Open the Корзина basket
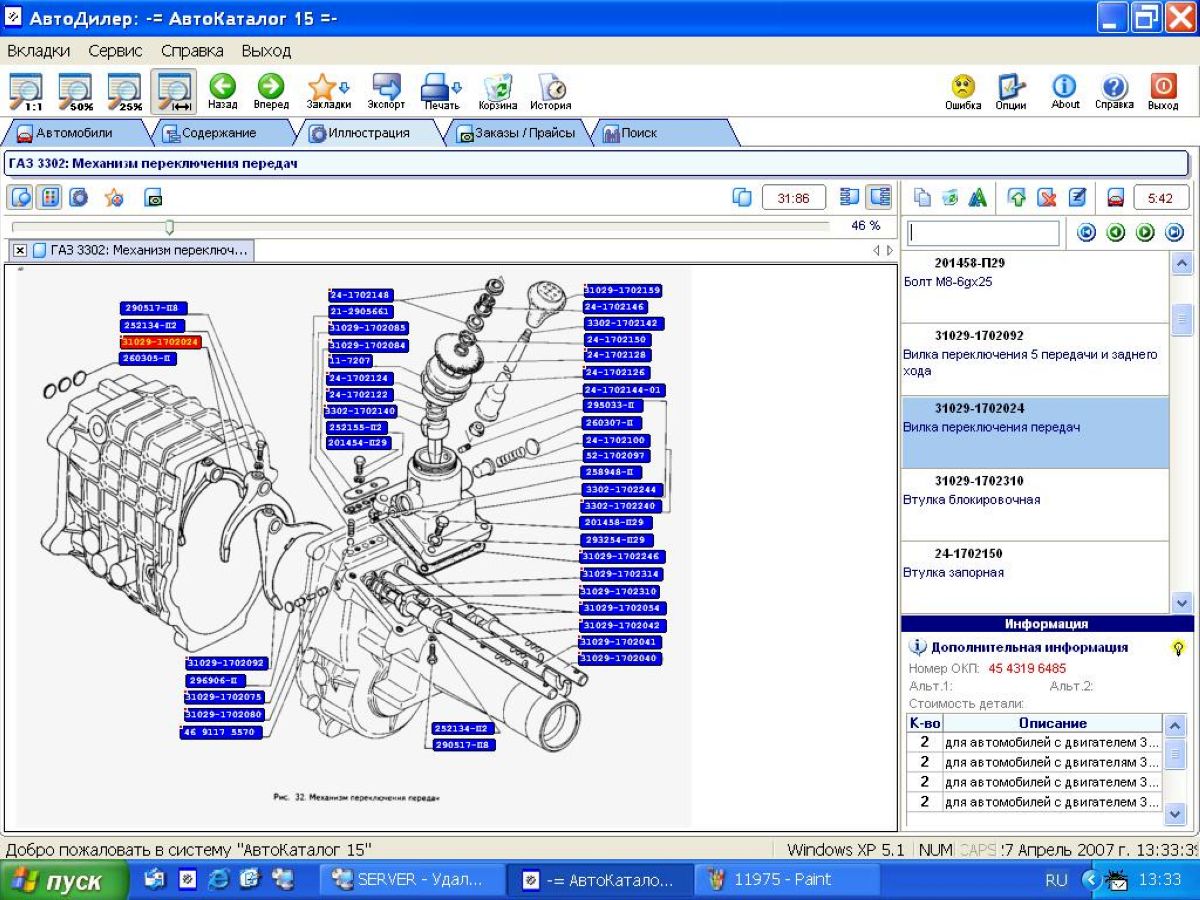 [497, 91]
